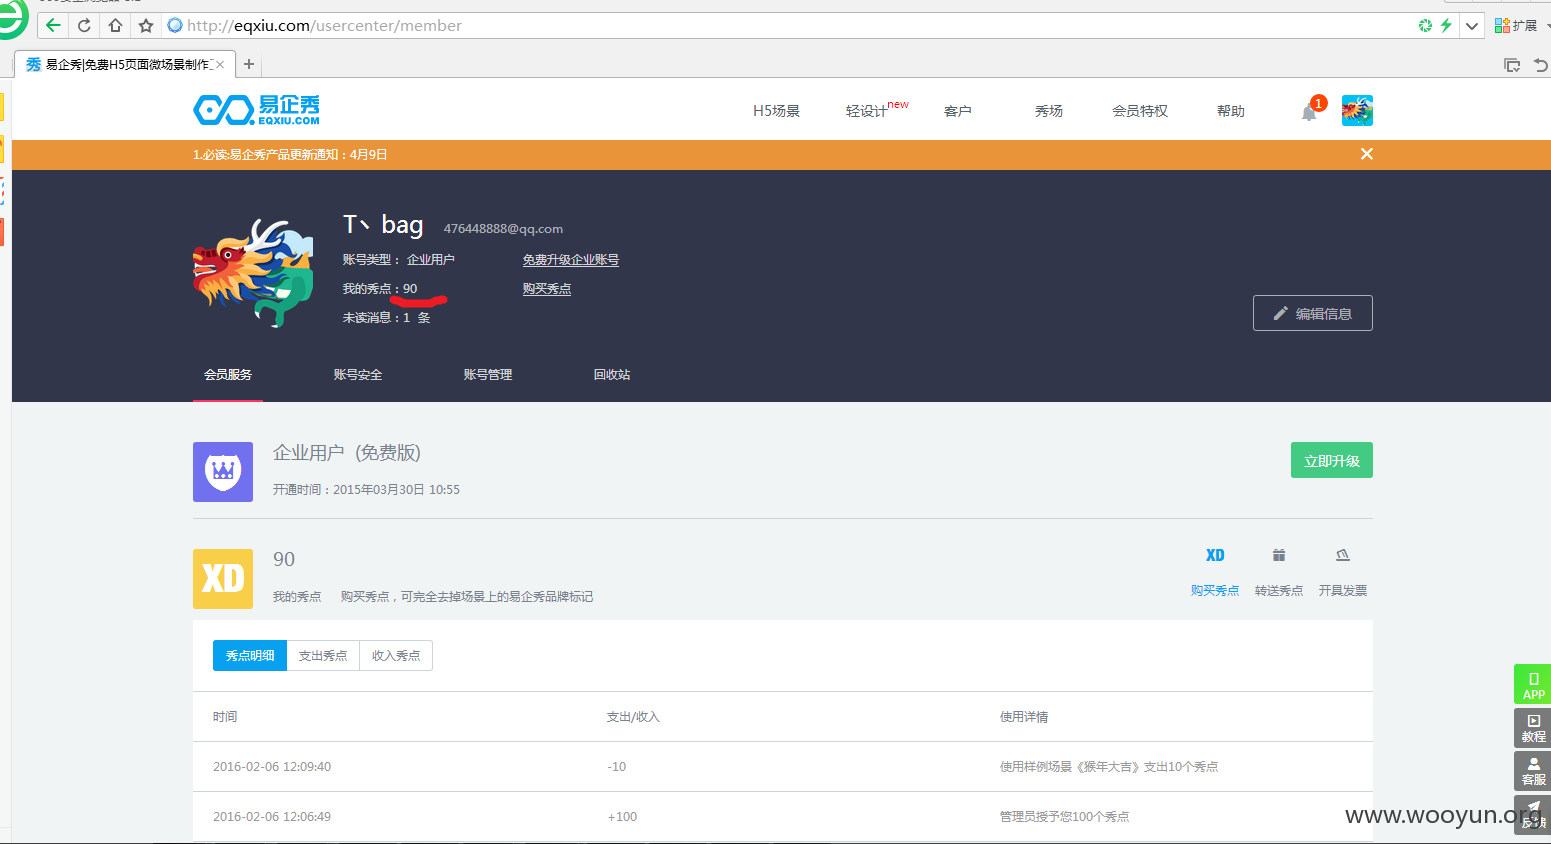Viewport: 1551px width, 844px height.
Task: Open the 秀场 menu item
Action: pos(1048,111)
